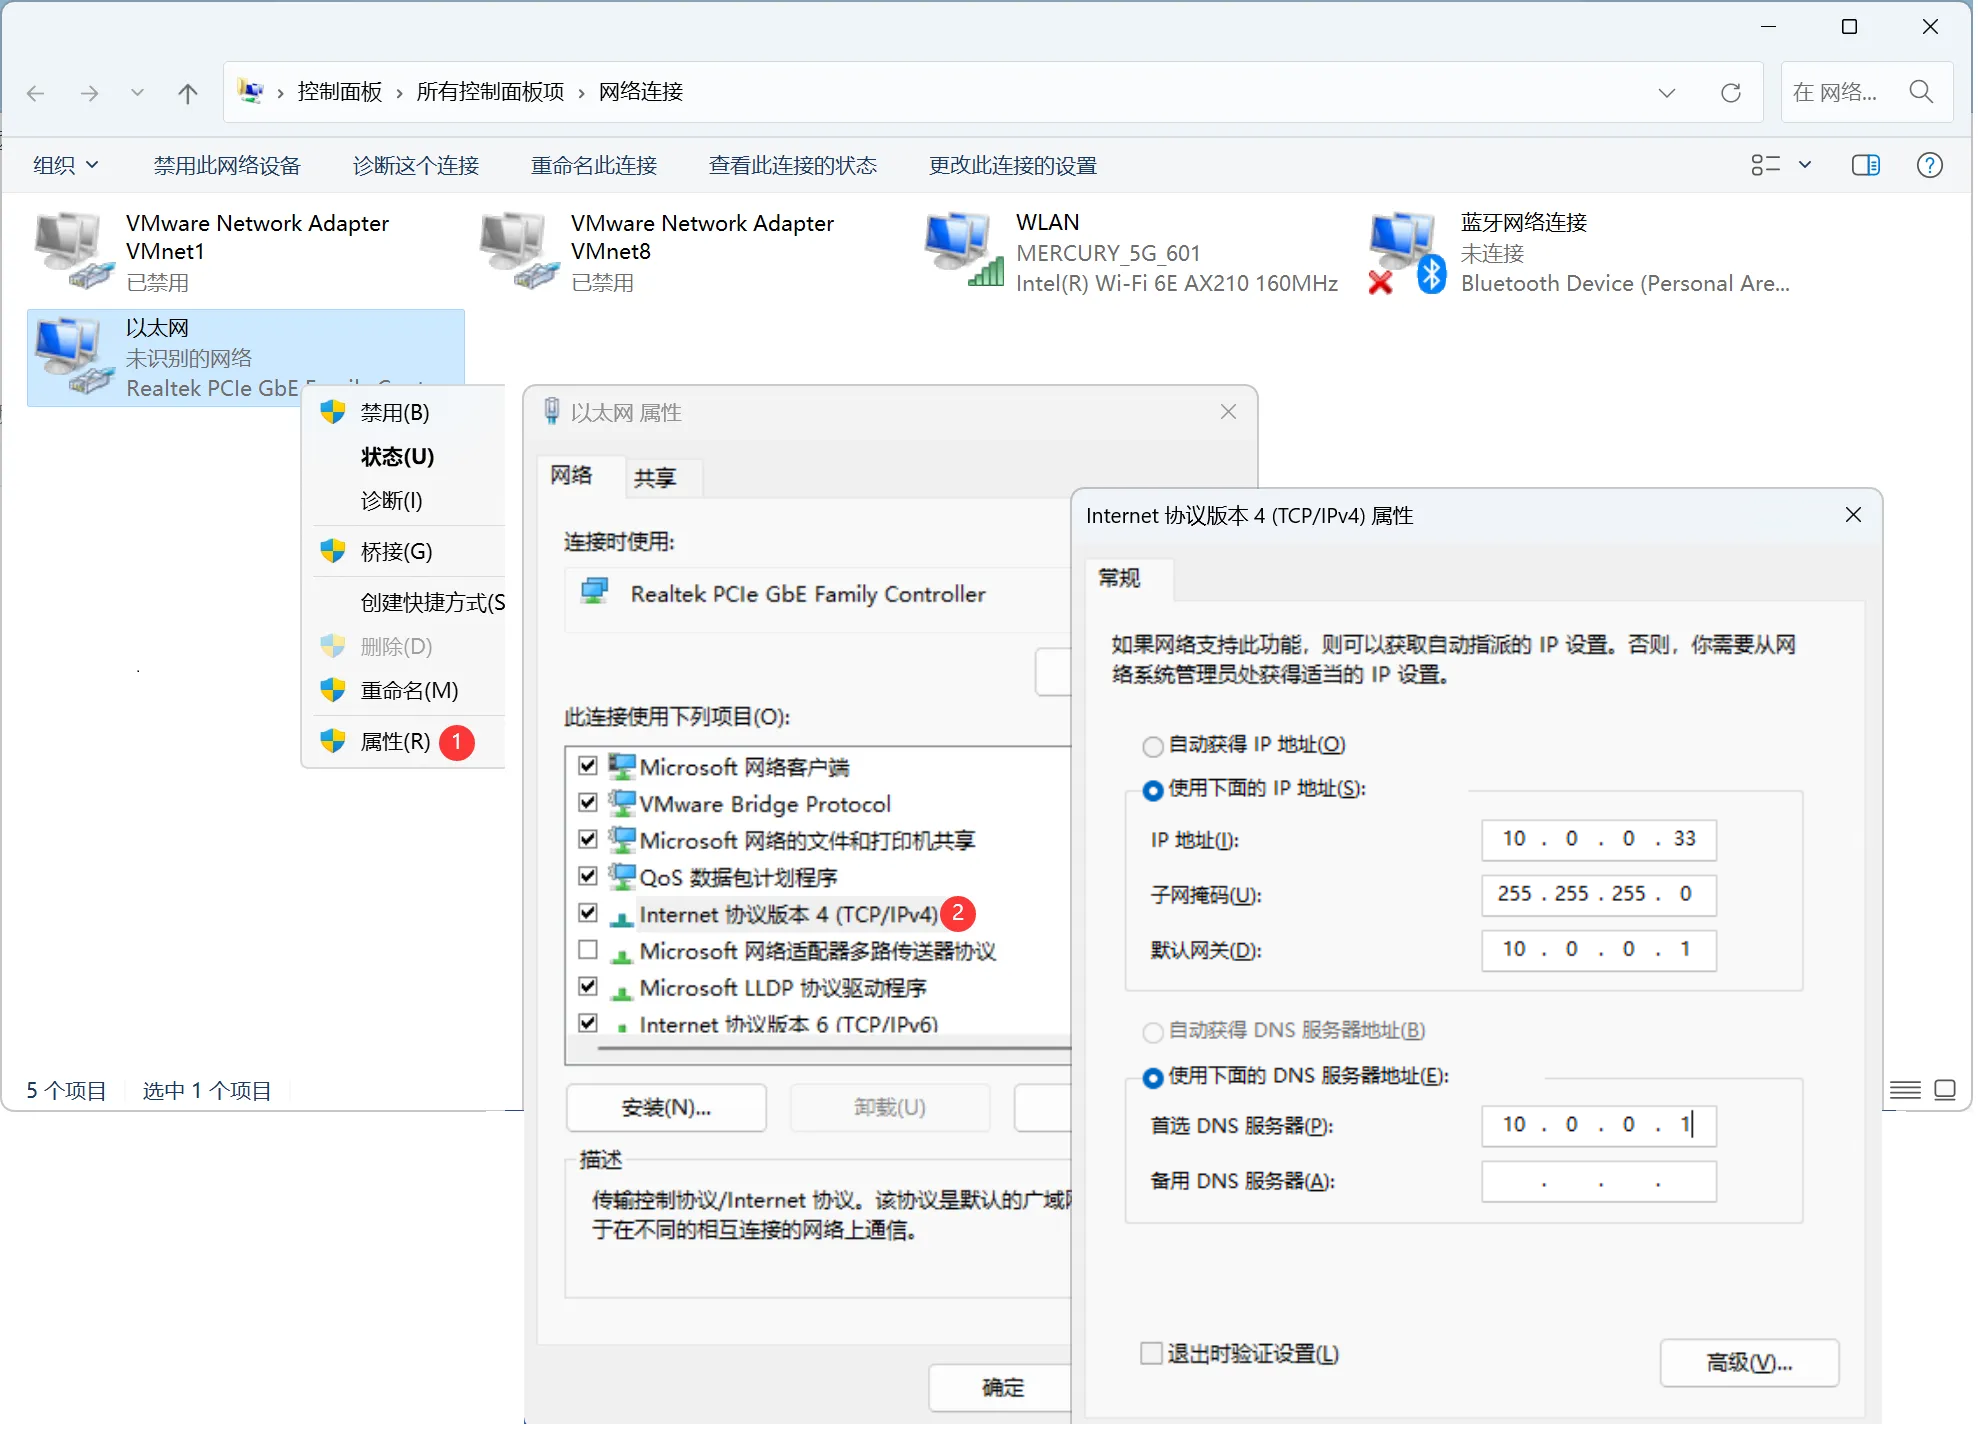Screen dimensions: 1978x1438
Task: Toggle Internet 协议版本 4 (TCP/IPv4) checkbox
Action: coord(588,913)
